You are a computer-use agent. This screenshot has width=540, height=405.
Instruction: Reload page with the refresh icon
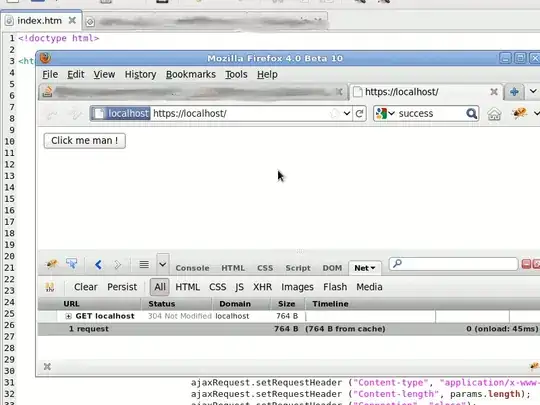click(x=359, y=113)
